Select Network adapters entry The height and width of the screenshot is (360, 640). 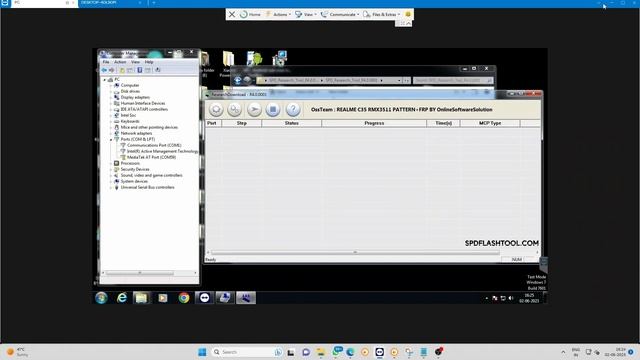(x=136, y=133)
